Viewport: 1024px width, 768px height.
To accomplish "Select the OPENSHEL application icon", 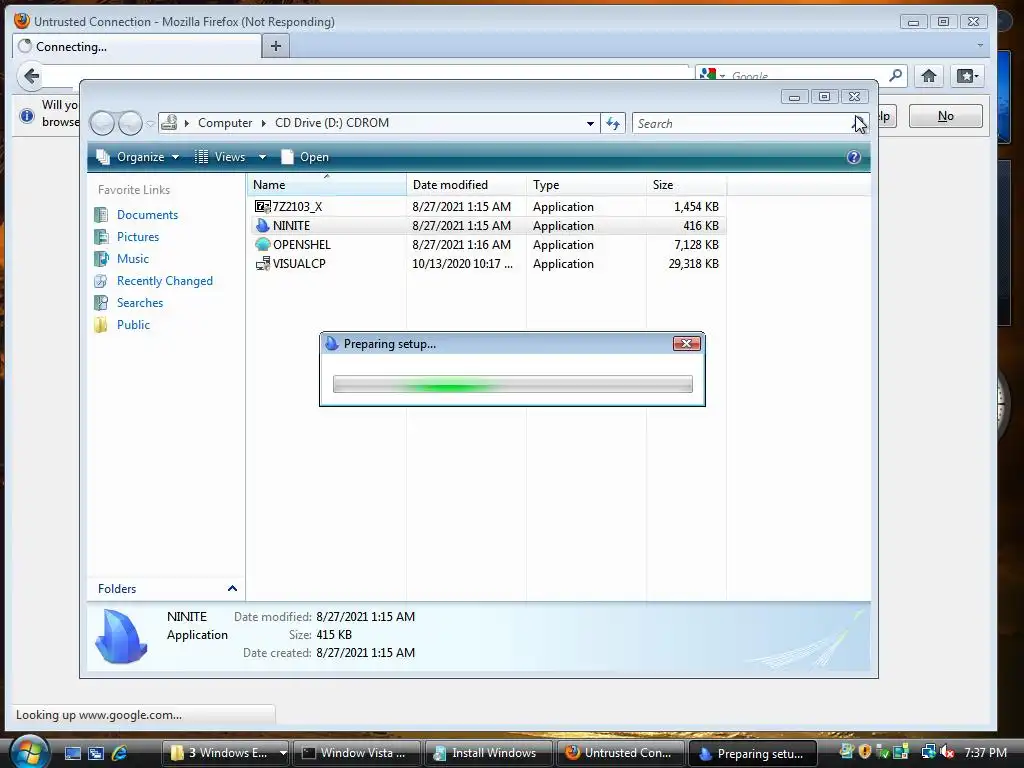I will 262,244.
